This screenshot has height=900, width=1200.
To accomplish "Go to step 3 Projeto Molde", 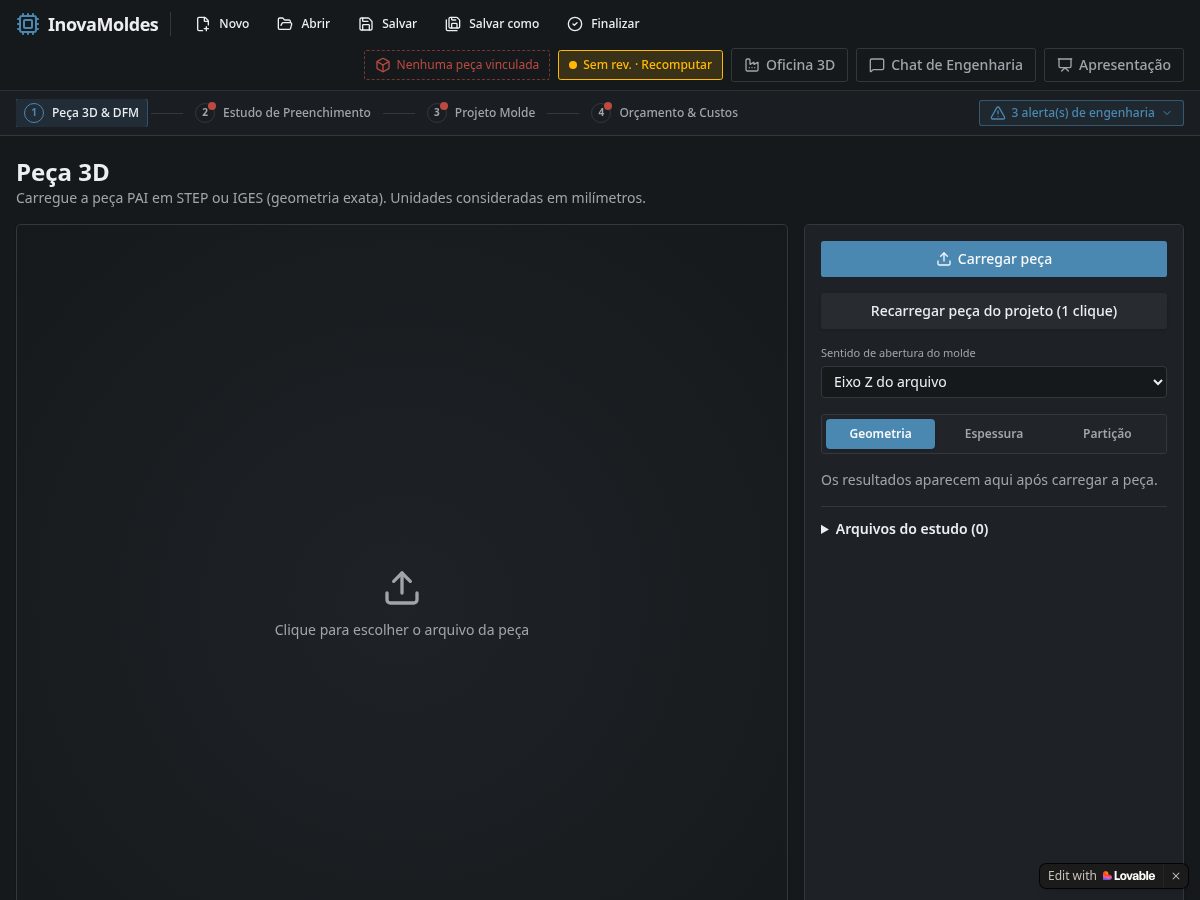I will pyautogui.click(x=481, y=113).
